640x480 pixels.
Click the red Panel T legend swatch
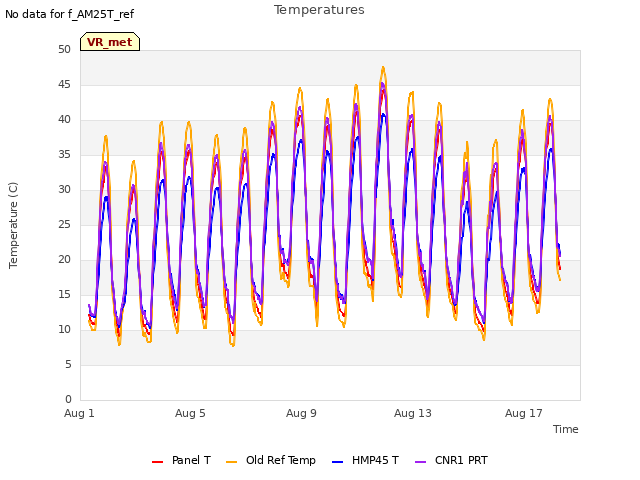[x=157, y=462]
